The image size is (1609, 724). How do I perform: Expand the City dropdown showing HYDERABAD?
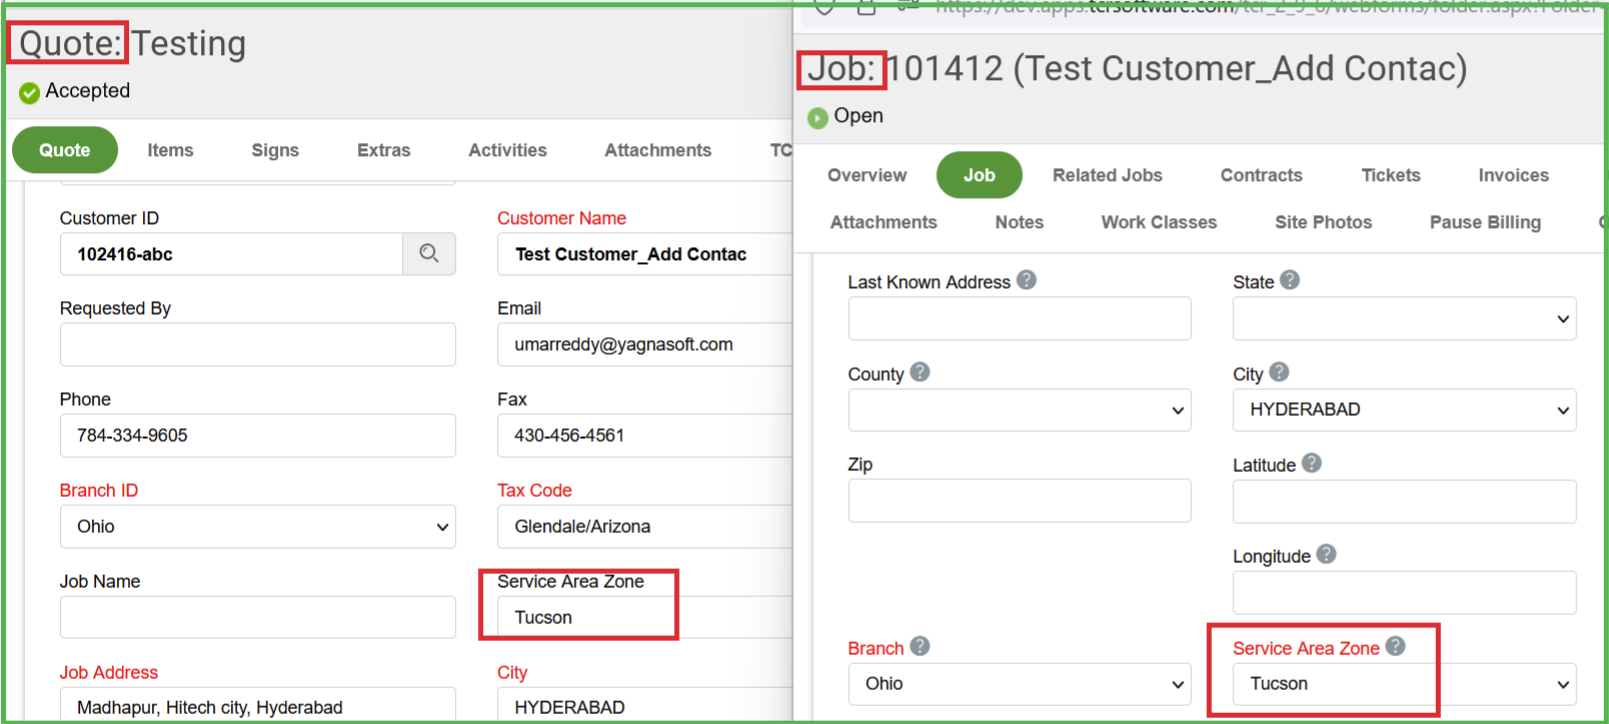point(1403,410)
